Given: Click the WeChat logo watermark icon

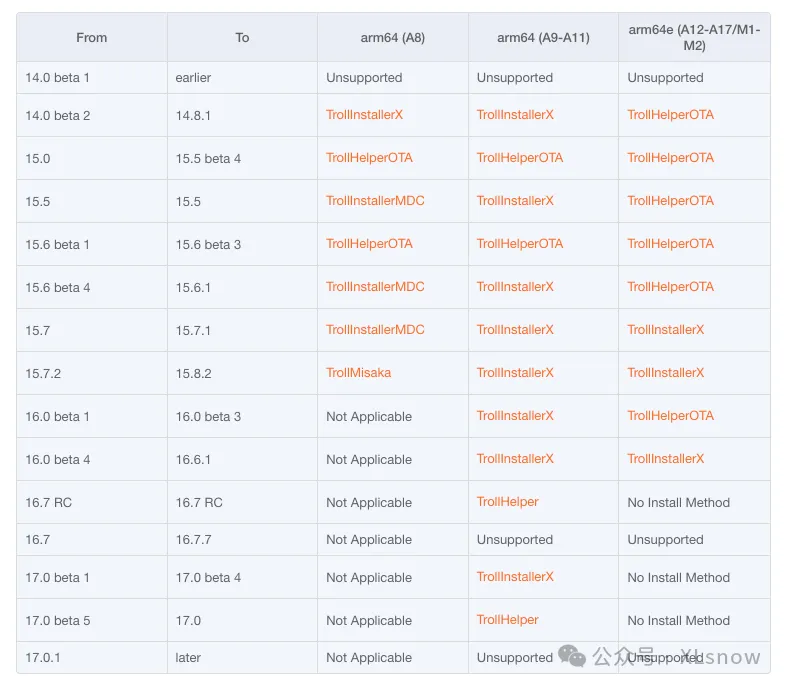Looking at the screenshot, I should (x=573, y=655).
